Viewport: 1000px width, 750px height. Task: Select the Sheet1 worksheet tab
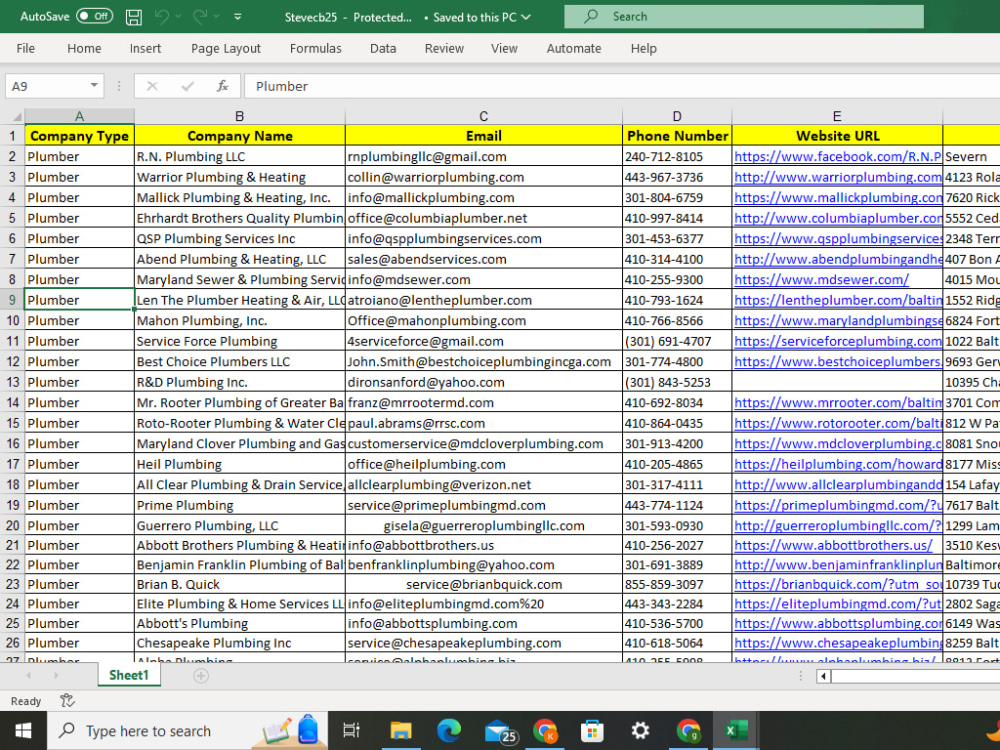coord(129,675)
